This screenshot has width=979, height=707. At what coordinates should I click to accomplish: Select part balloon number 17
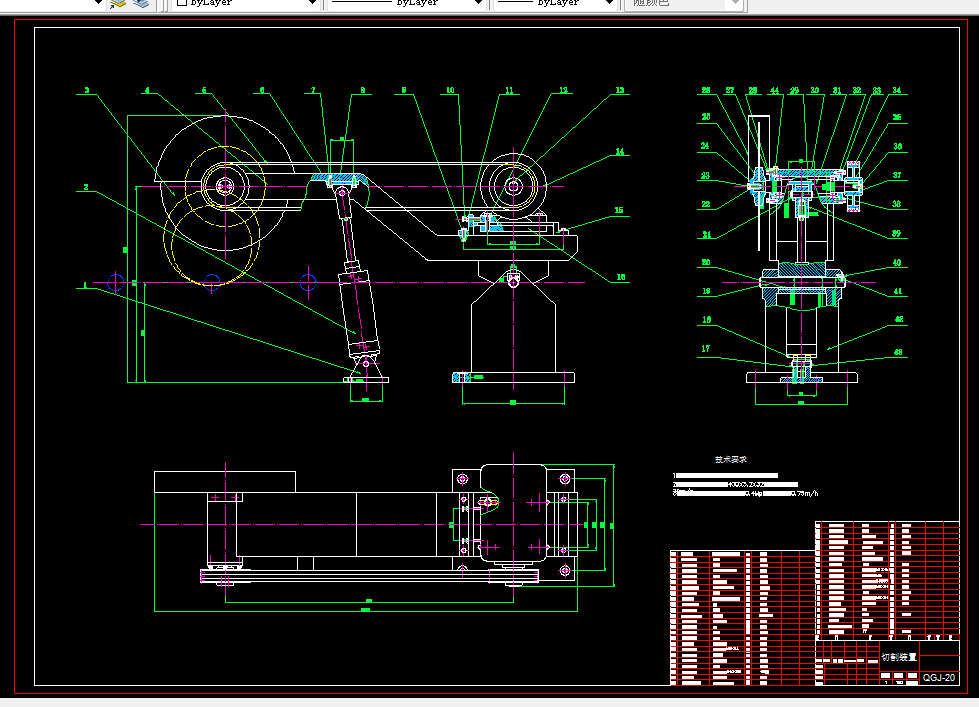coord(706,349)
